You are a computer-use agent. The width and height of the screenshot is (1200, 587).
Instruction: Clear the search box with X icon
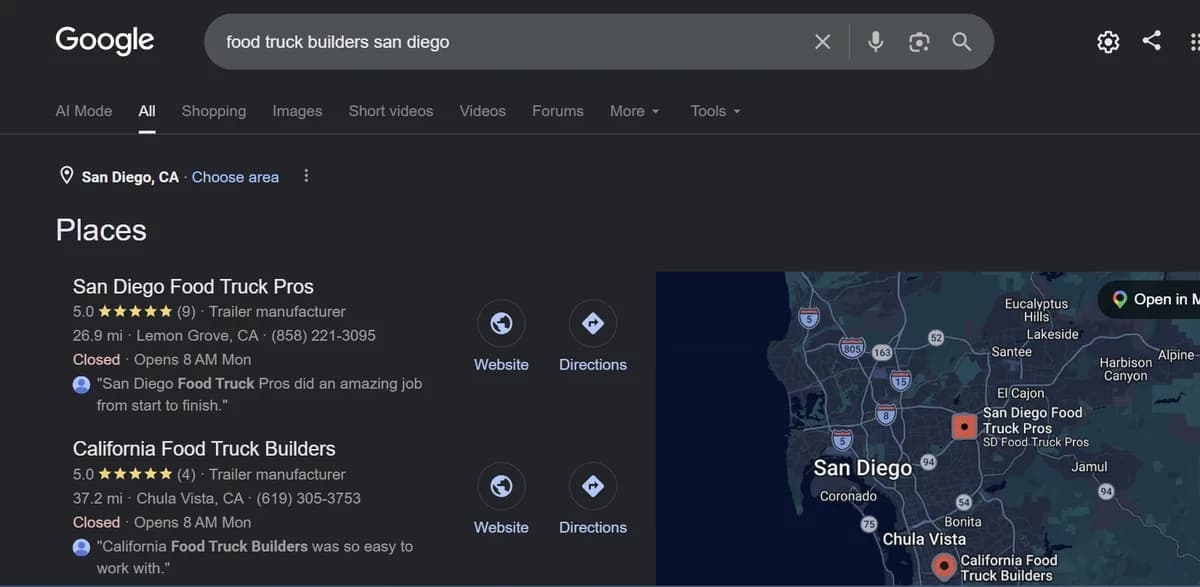tap(822, 42)
